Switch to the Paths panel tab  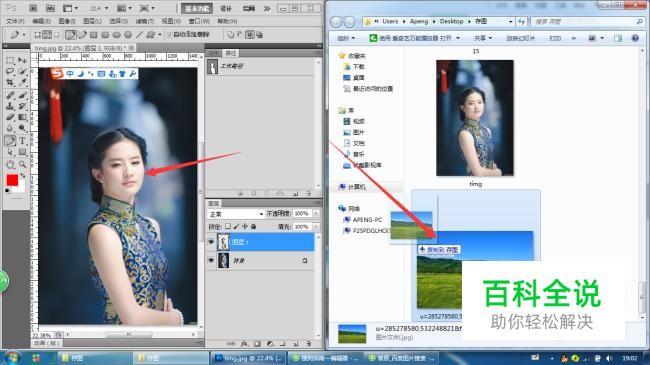coord(230,54)
